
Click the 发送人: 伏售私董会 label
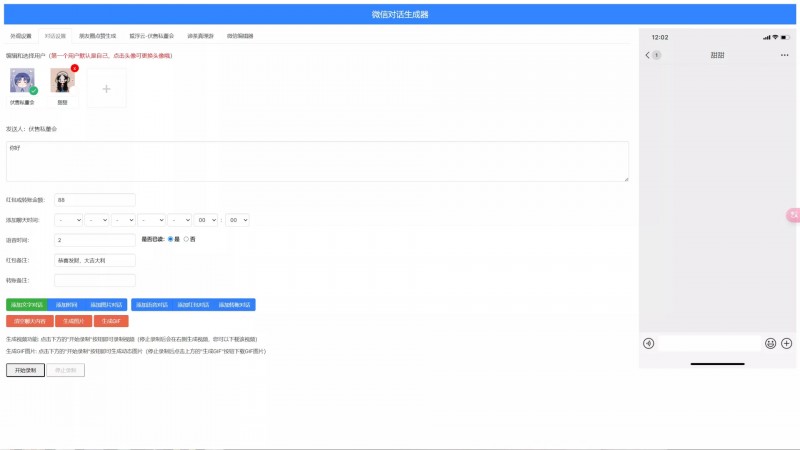pyautogui.click(x=32, y=129)
